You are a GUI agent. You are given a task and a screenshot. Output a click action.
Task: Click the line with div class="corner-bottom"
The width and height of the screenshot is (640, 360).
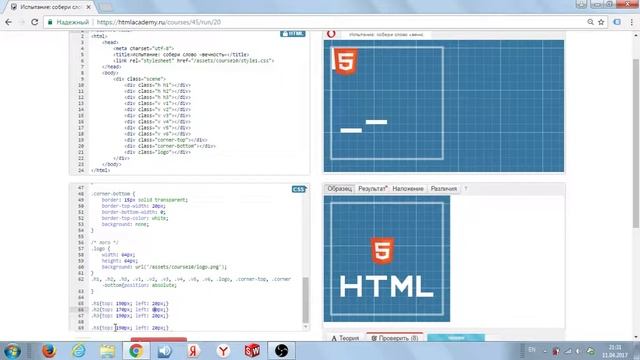point(170,146)
